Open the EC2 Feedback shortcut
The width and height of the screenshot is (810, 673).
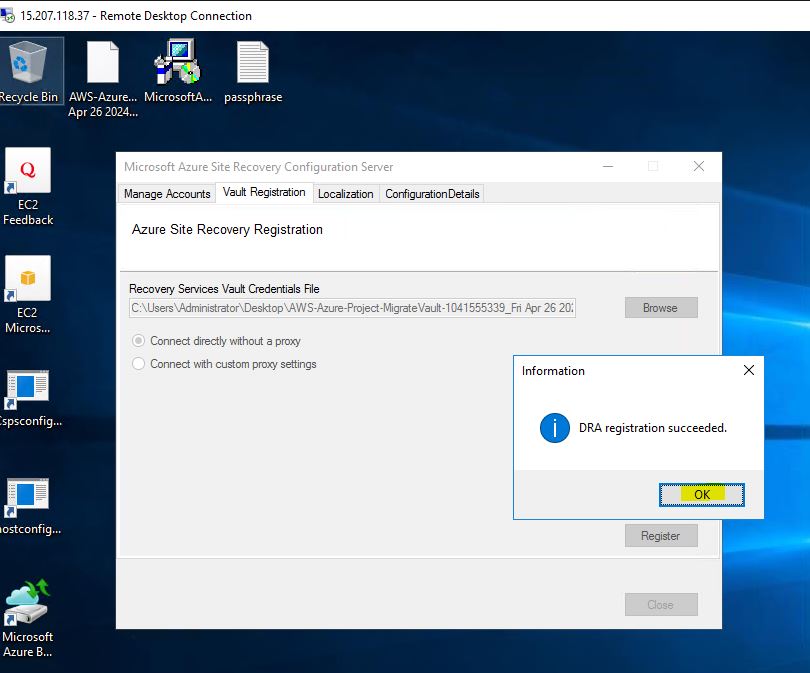tap(28, 172)
